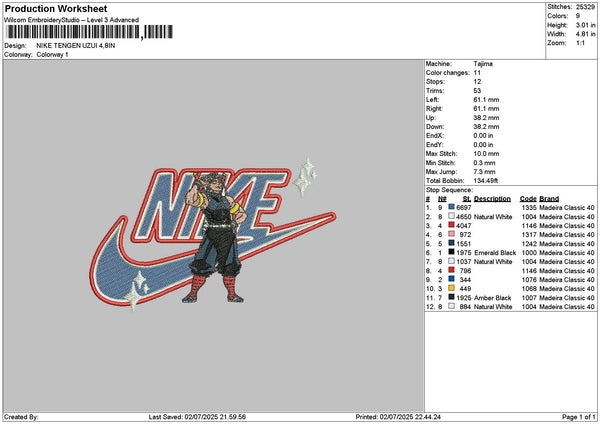Click the Total Bobbin value 134.49ft
The height and width of the screenshot is (424, 600).
[486, 181]
